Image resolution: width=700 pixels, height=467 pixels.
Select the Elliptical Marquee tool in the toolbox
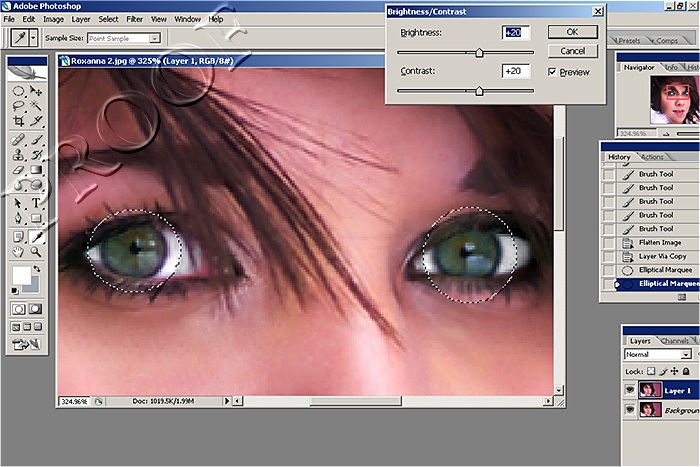click(x=18, y=92)
